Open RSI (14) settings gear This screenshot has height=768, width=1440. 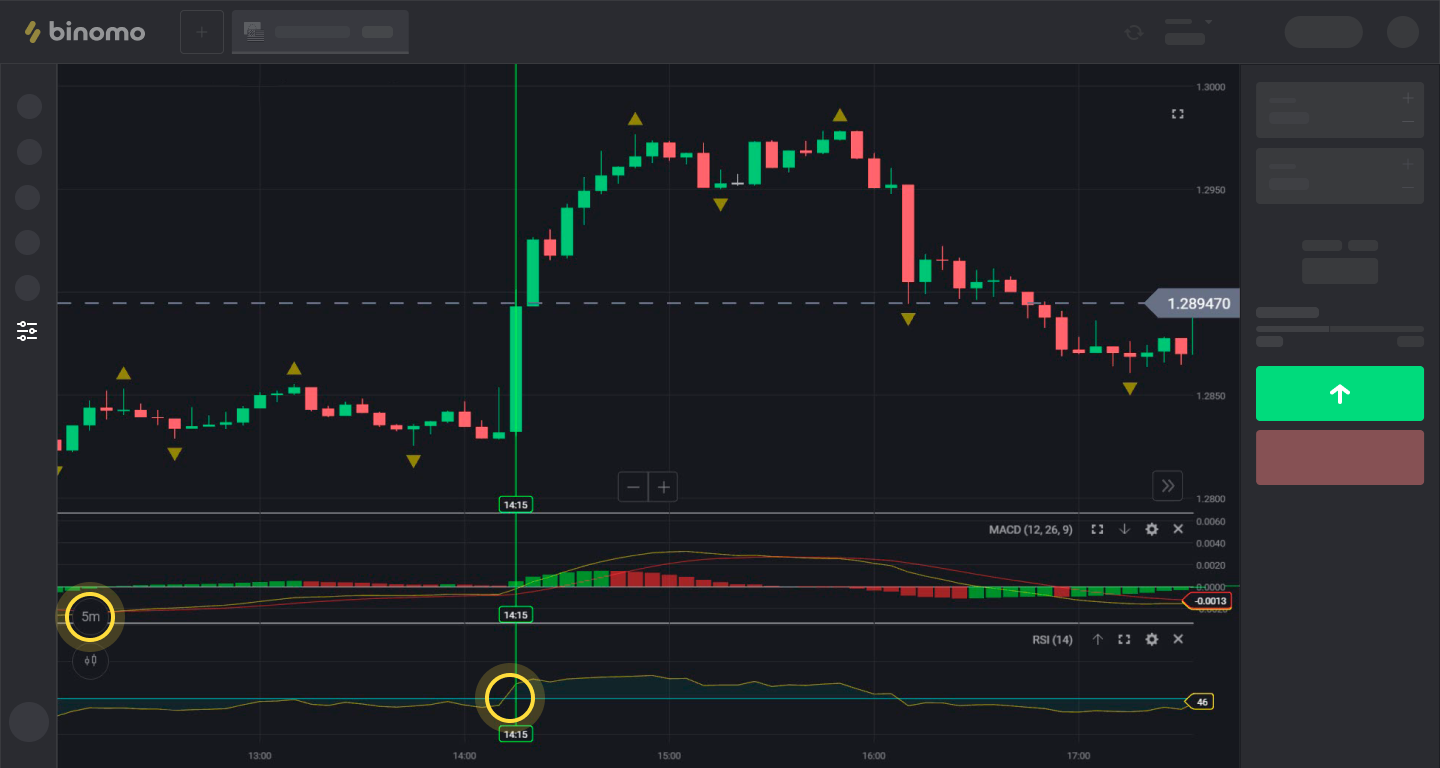(1151, 639)
